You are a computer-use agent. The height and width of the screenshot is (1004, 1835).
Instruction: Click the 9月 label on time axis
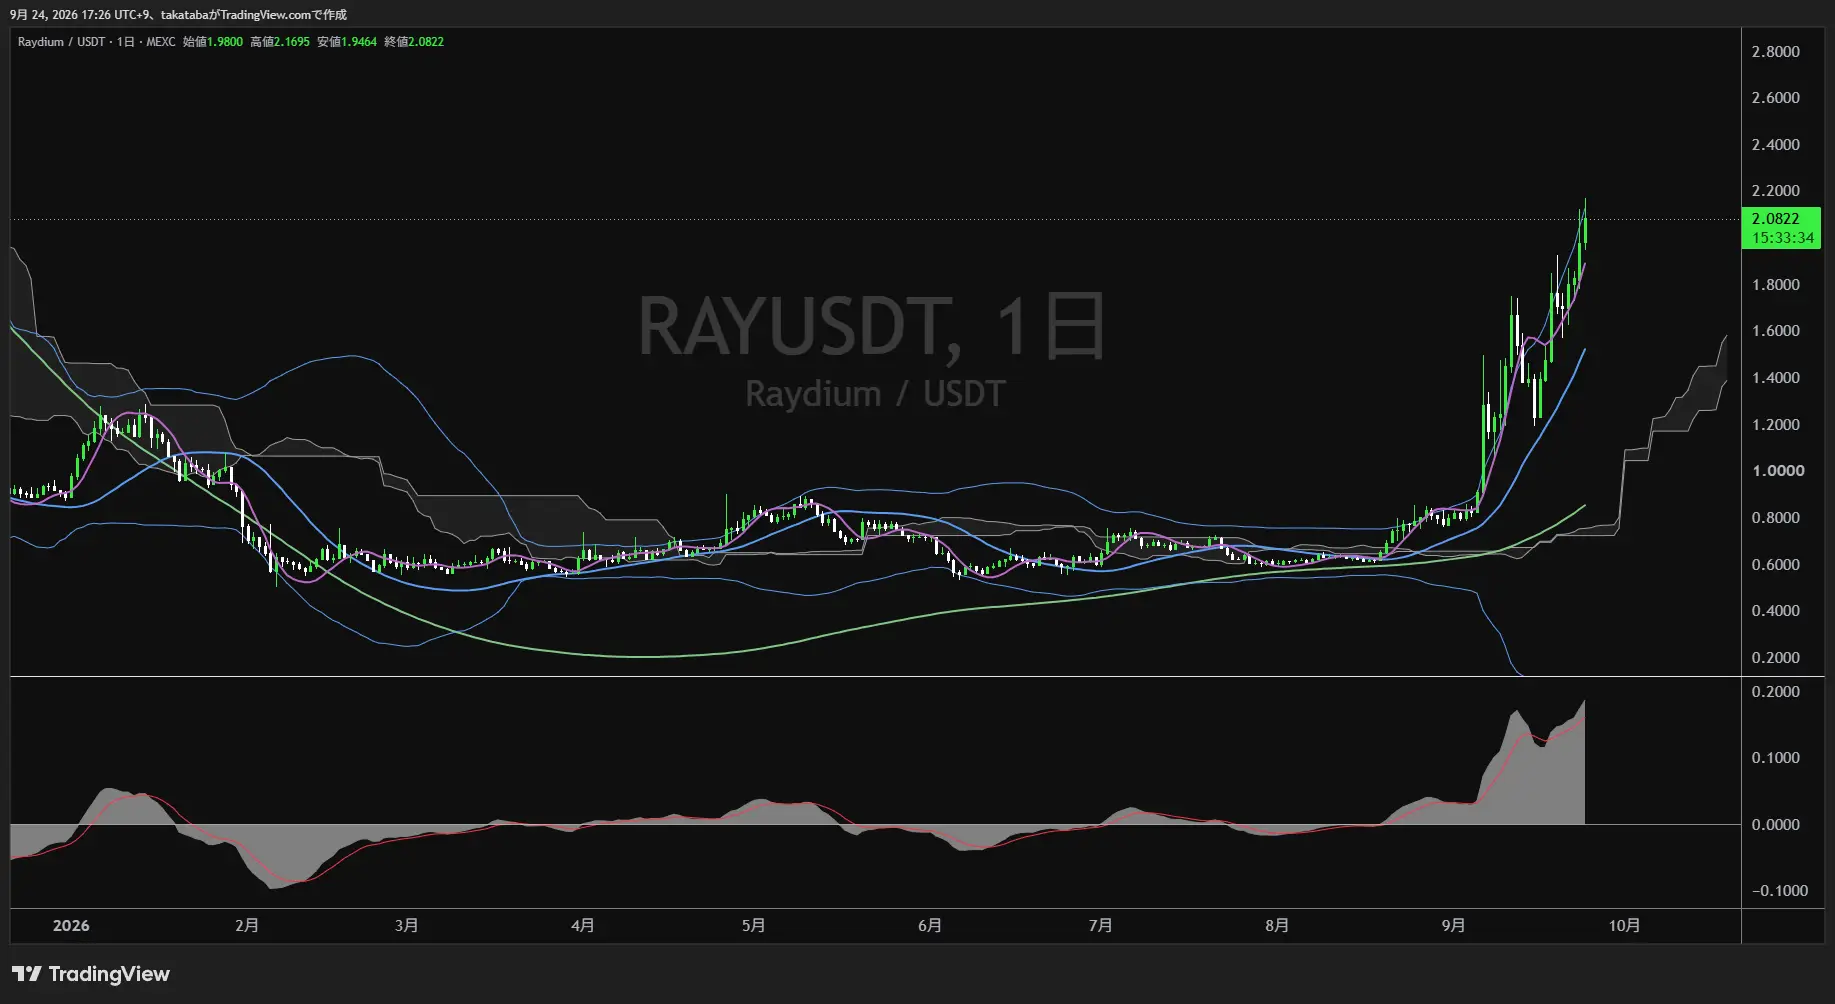point(1454,926)
